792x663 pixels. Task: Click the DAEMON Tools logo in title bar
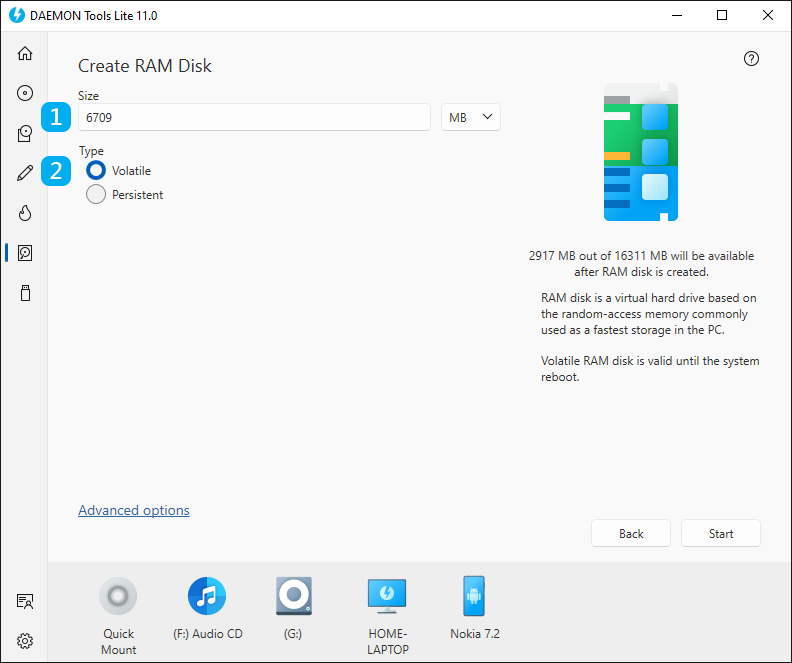tap(17, 15)
